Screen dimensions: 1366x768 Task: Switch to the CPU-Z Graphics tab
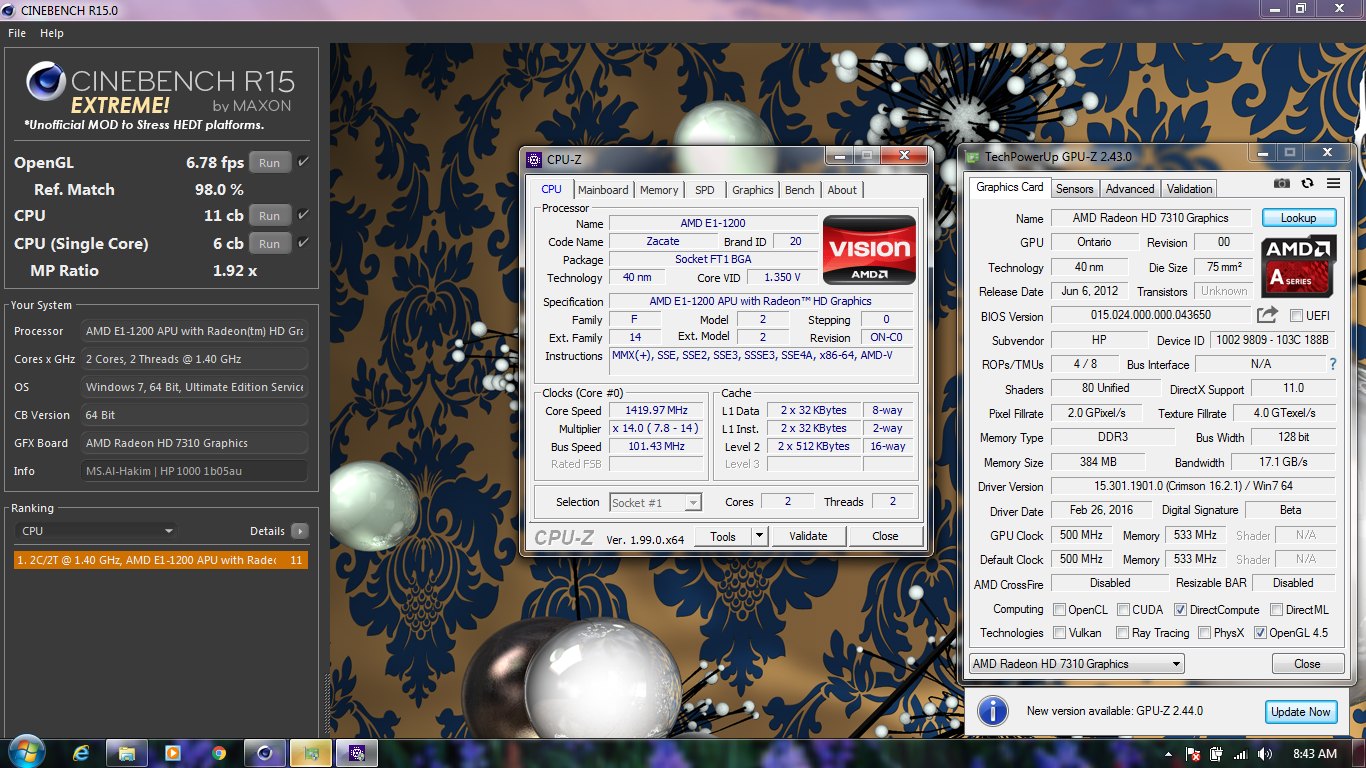[752, 190]
